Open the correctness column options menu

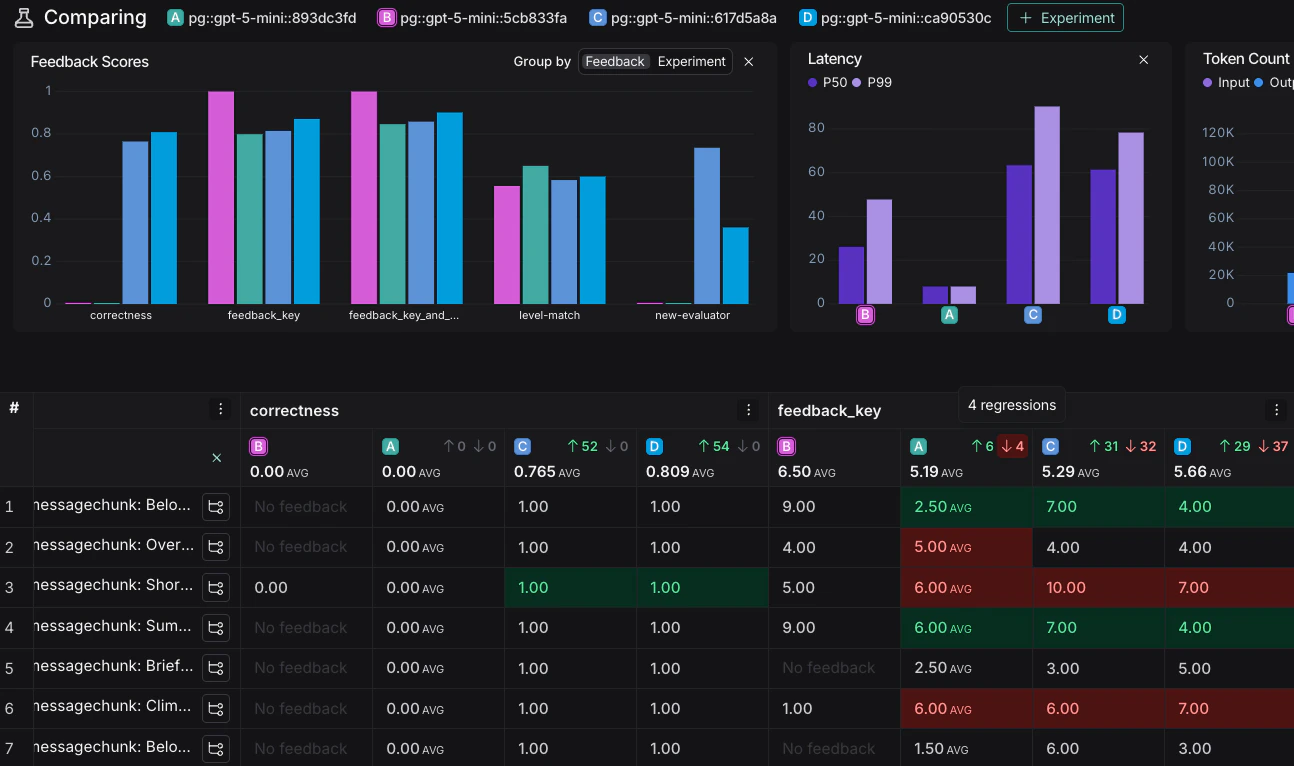click(748, 410)
